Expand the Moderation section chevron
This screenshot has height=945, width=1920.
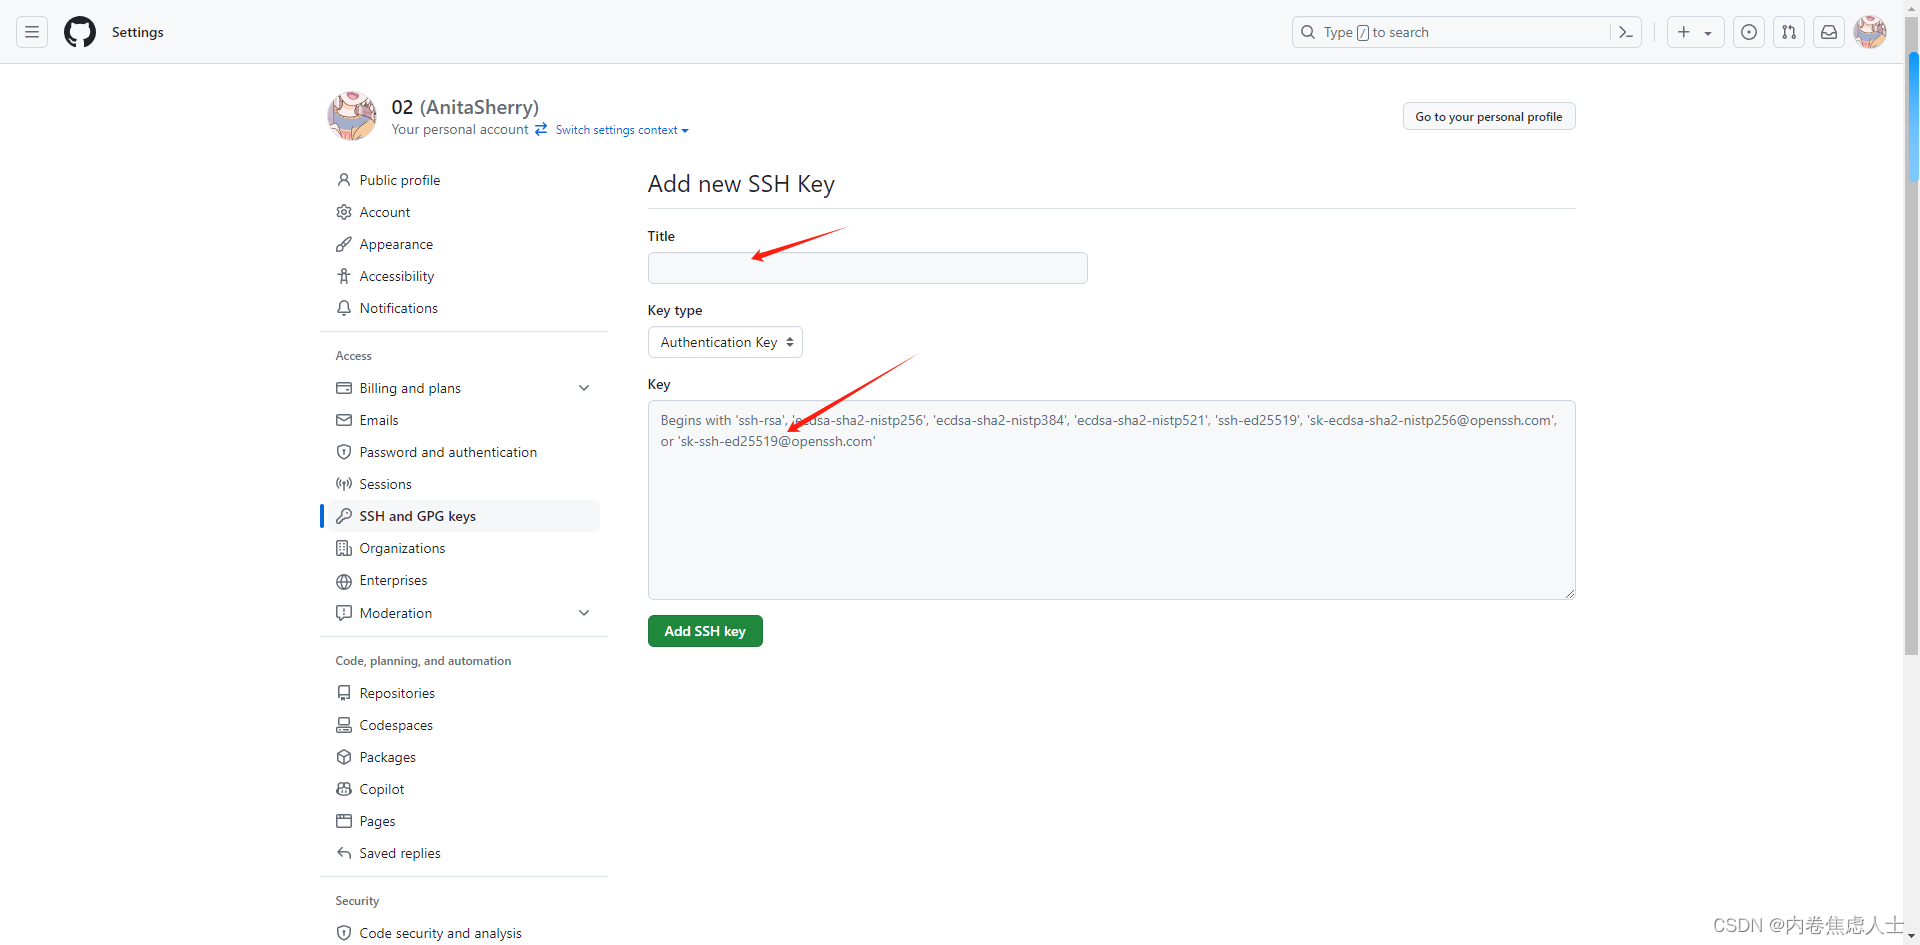pos(584,613)
